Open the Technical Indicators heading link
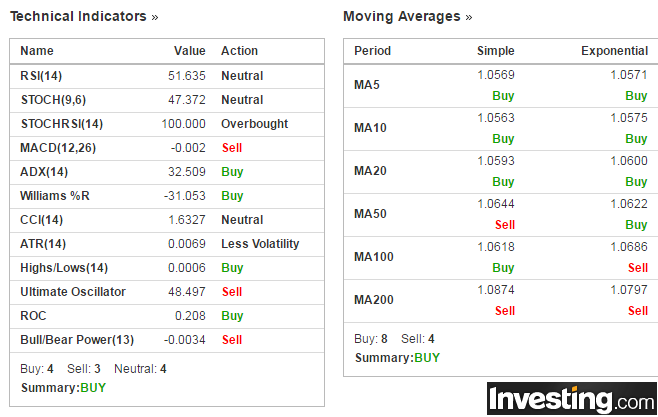 tap(78, 16)
